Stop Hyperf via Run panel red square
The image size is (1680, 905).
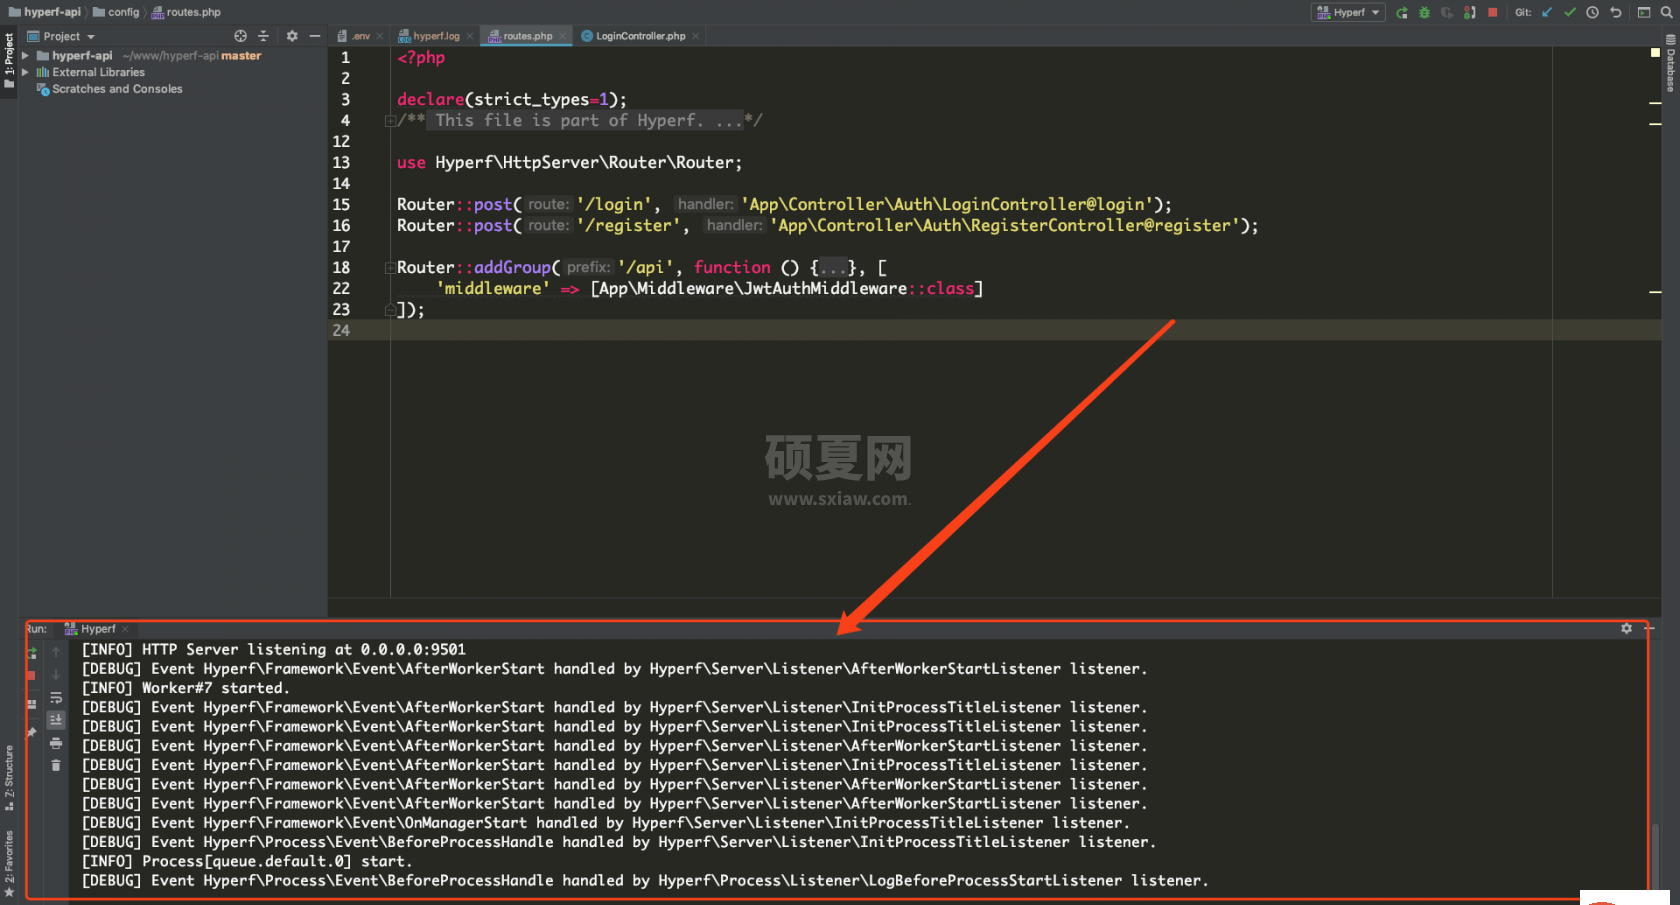coord(31,676)
